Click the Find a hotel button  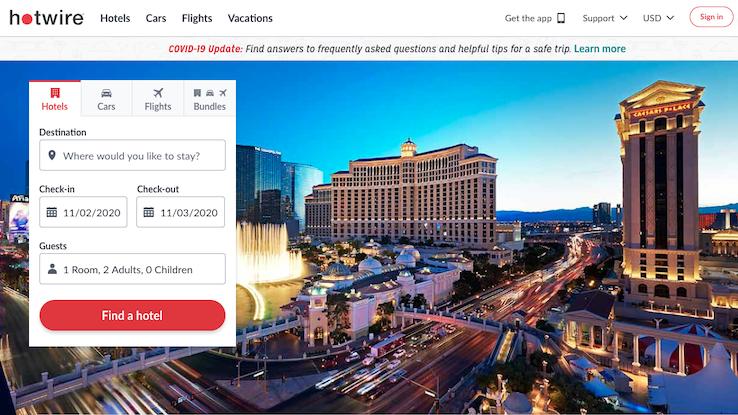(x=132, y=315)
